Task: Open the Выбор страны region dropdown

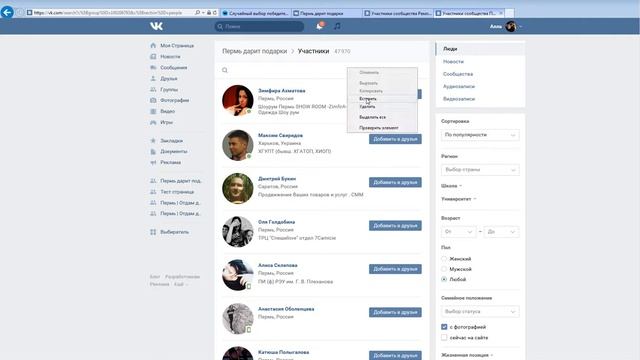Action: click(x=480, y=169)
